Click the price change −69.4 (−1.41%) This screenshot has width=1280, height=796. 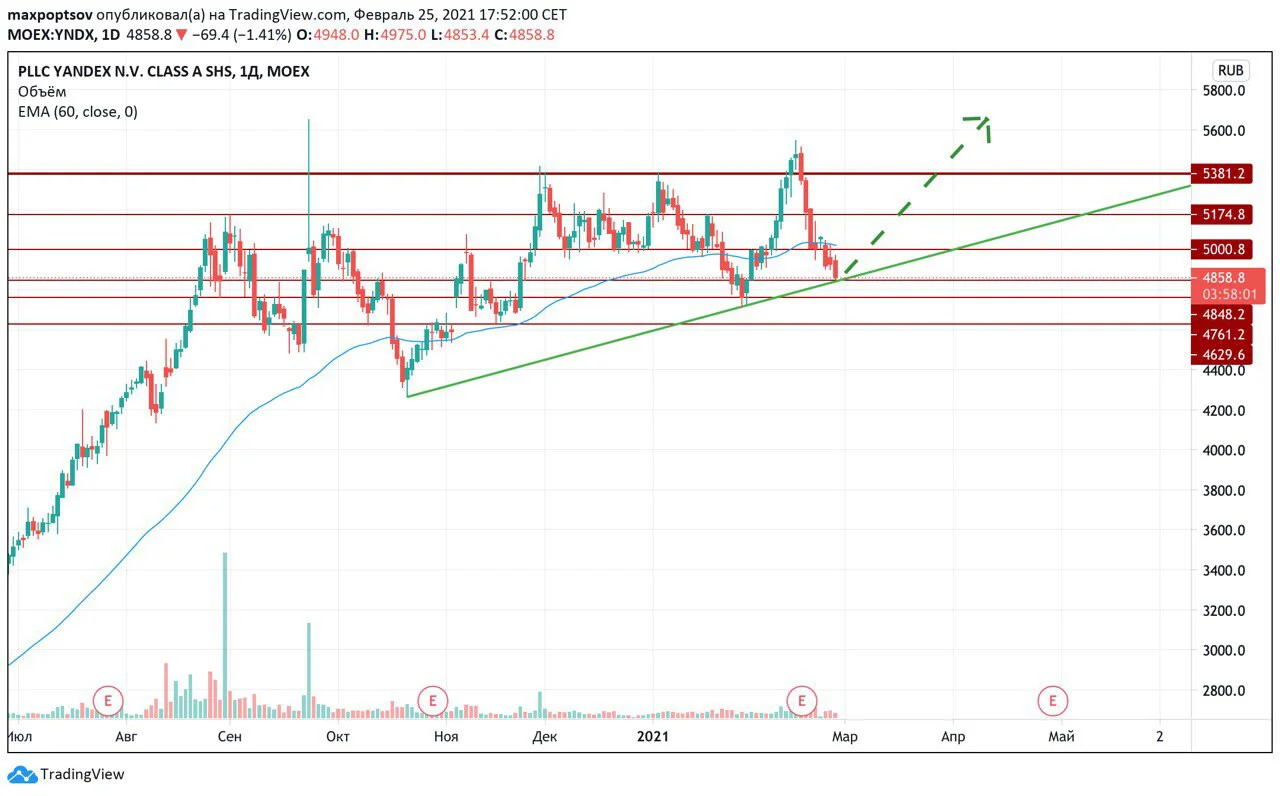pyautogui.click(x=243, y=35)
